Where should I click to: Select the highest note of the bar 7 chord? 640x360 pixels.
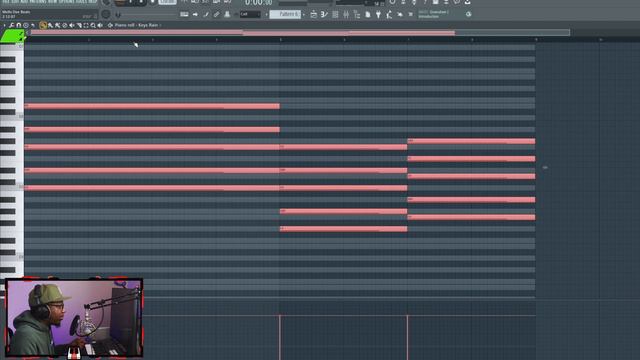(x=471, y=141)
